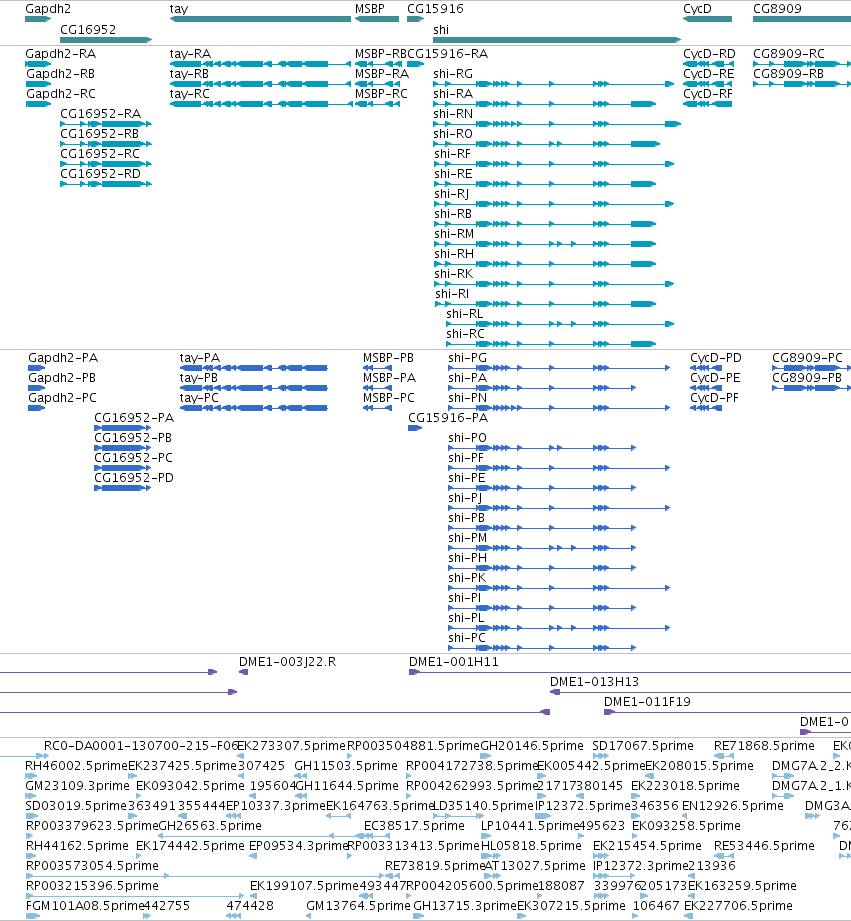Click transcript shi-RL
The height and width of the screenshot is (921, 851).
(x=465, y=314)
